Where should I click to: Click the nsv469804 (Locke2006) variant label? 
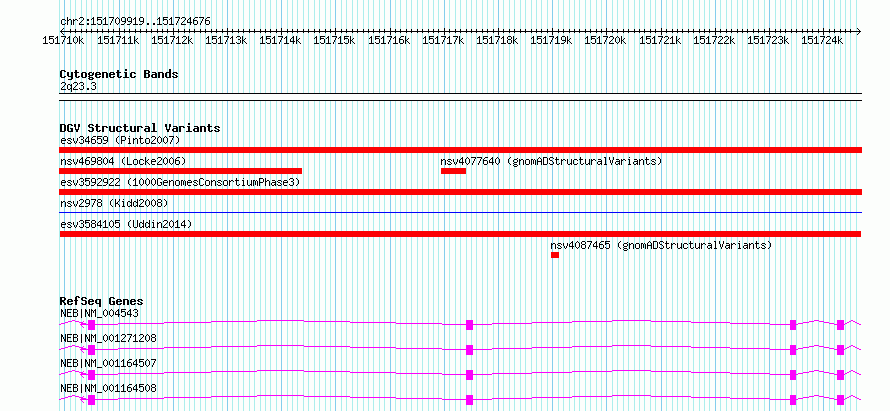pos(123,161)
